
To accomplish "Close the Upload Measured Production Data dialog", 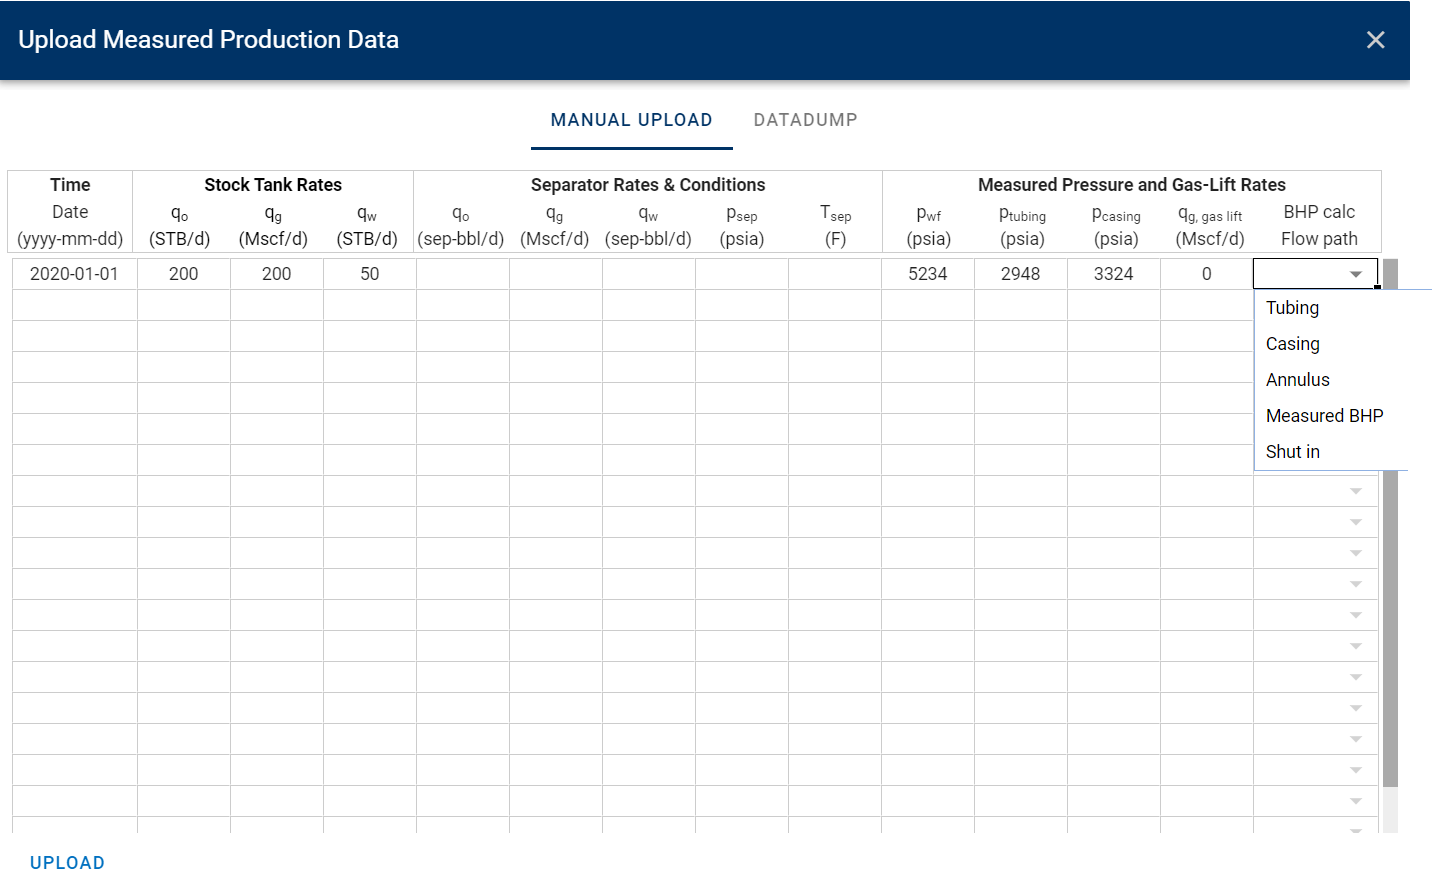I will 1375,40.
